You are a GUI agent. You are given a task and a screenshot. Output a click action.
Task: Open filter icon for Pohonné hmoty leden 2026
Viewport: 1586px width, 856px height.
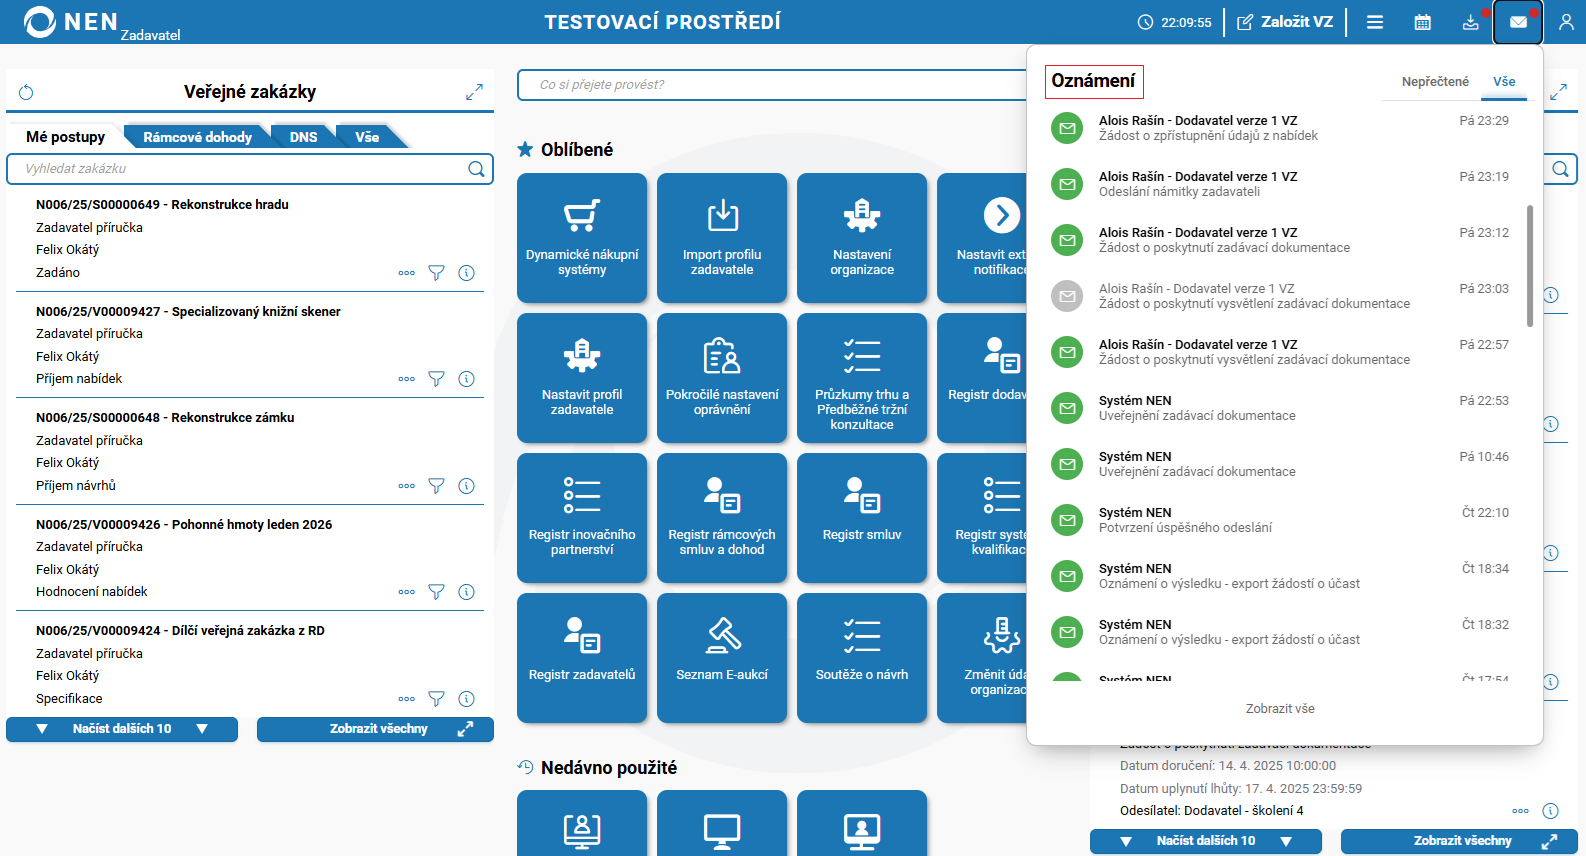(436, 592)
